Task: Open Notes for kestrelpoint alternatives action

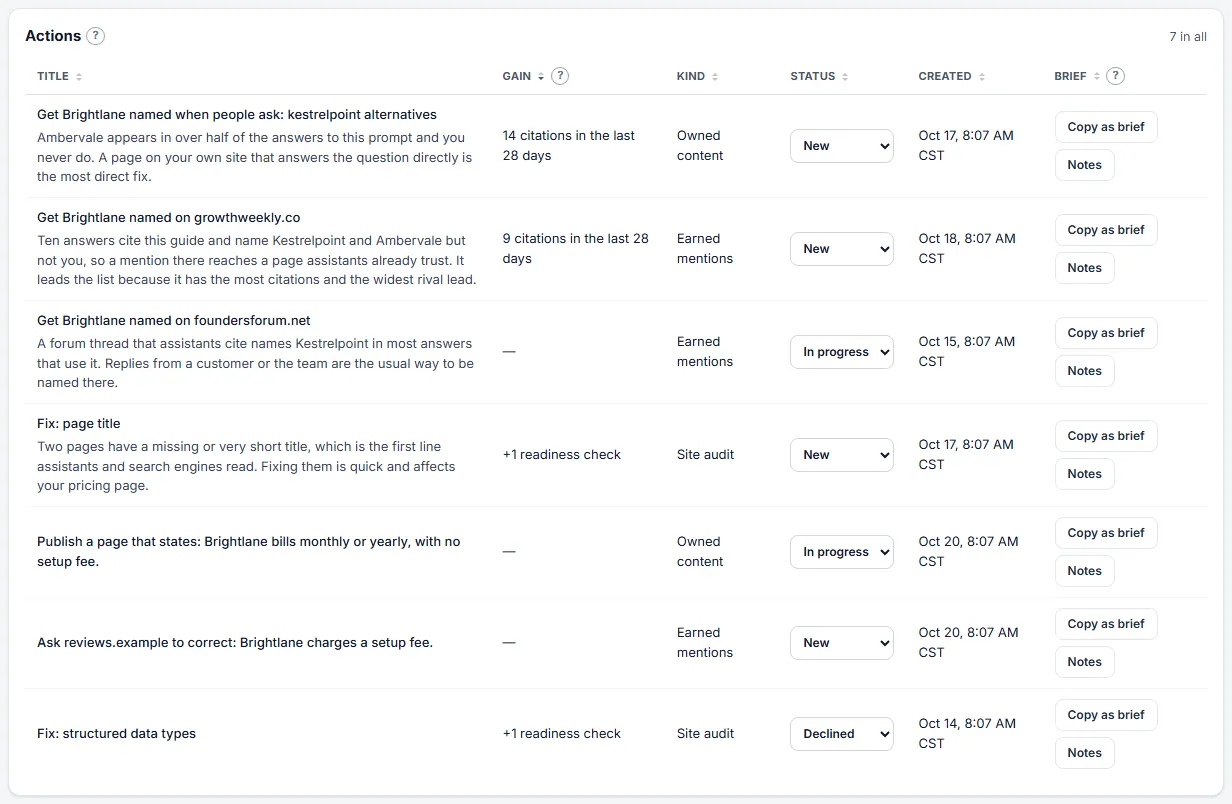Action: [x=1084, y=165]
